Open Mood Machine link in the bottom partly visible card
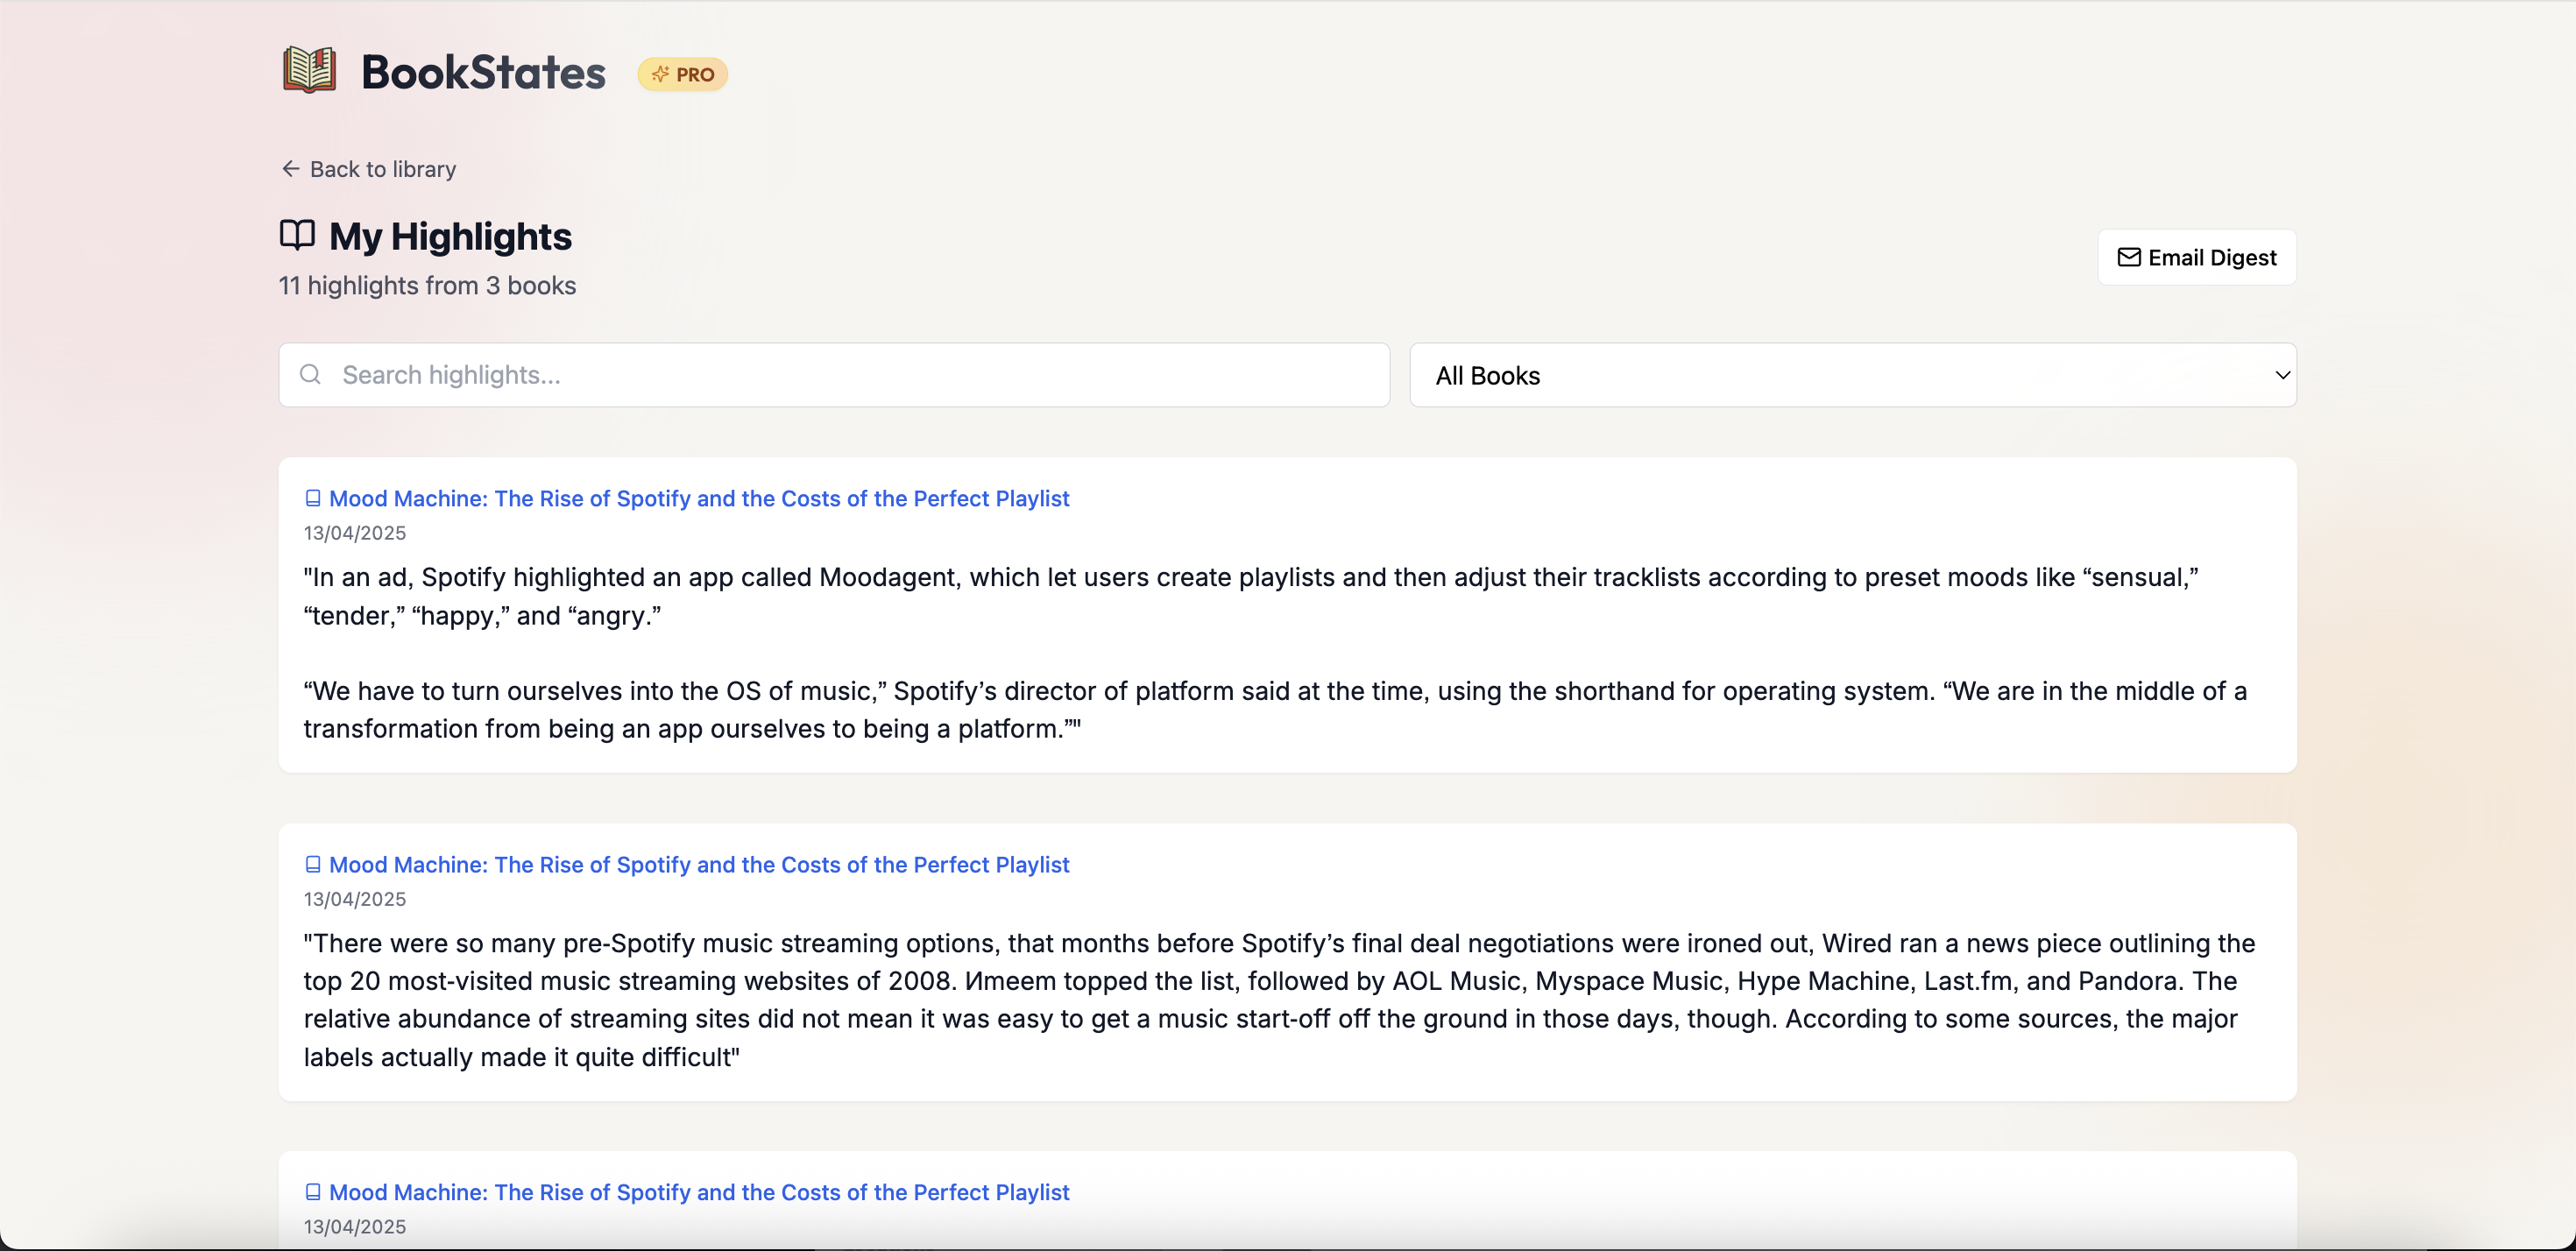 699,1192
